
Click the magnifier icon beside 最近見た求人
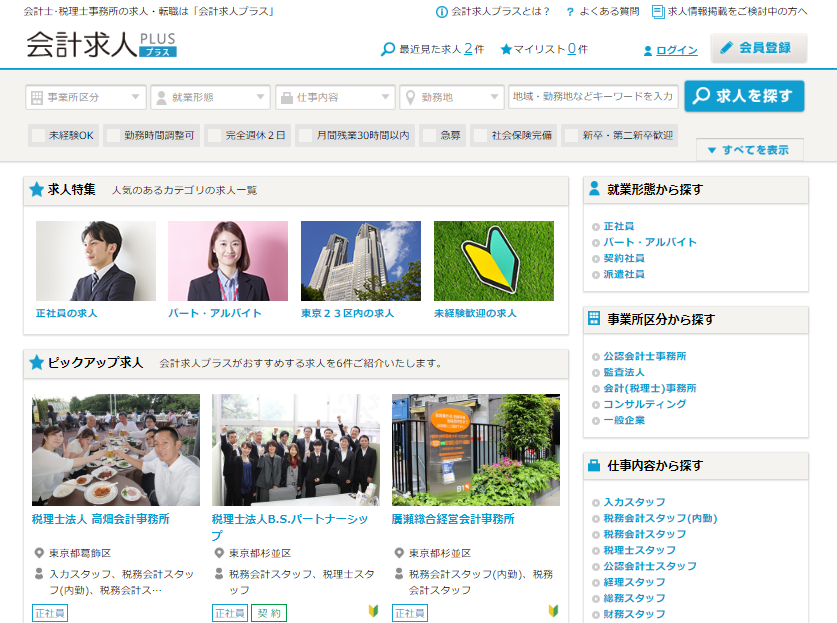point(388,49)
